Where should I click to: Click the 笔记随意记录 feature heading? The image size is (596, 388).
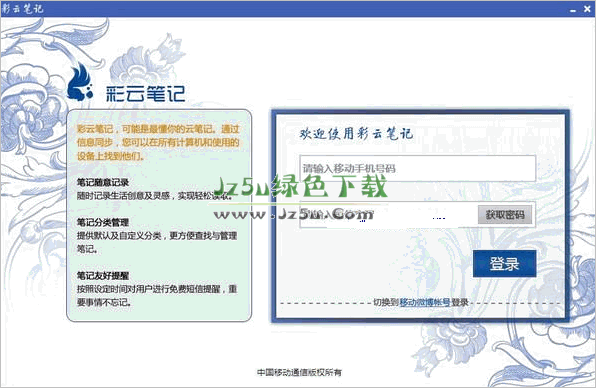[x=103, y=182]
